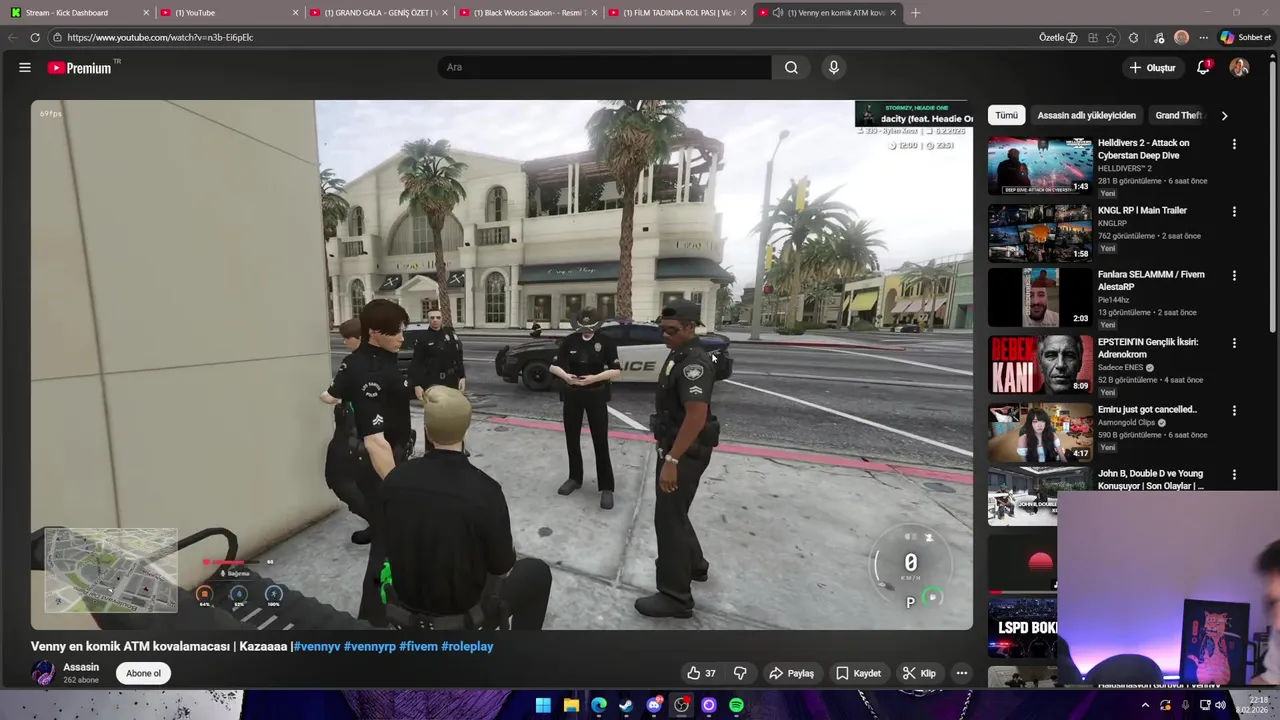Open Sohbet et Copilot chat button

(1245, 37)
